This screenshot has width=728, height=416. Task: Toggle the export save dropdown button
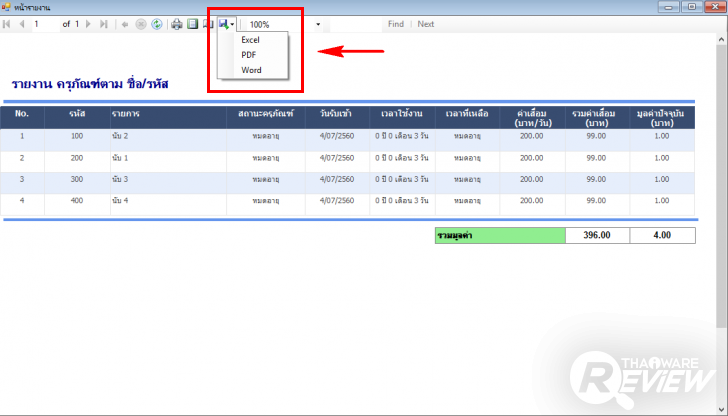click(x=227, y=24)
